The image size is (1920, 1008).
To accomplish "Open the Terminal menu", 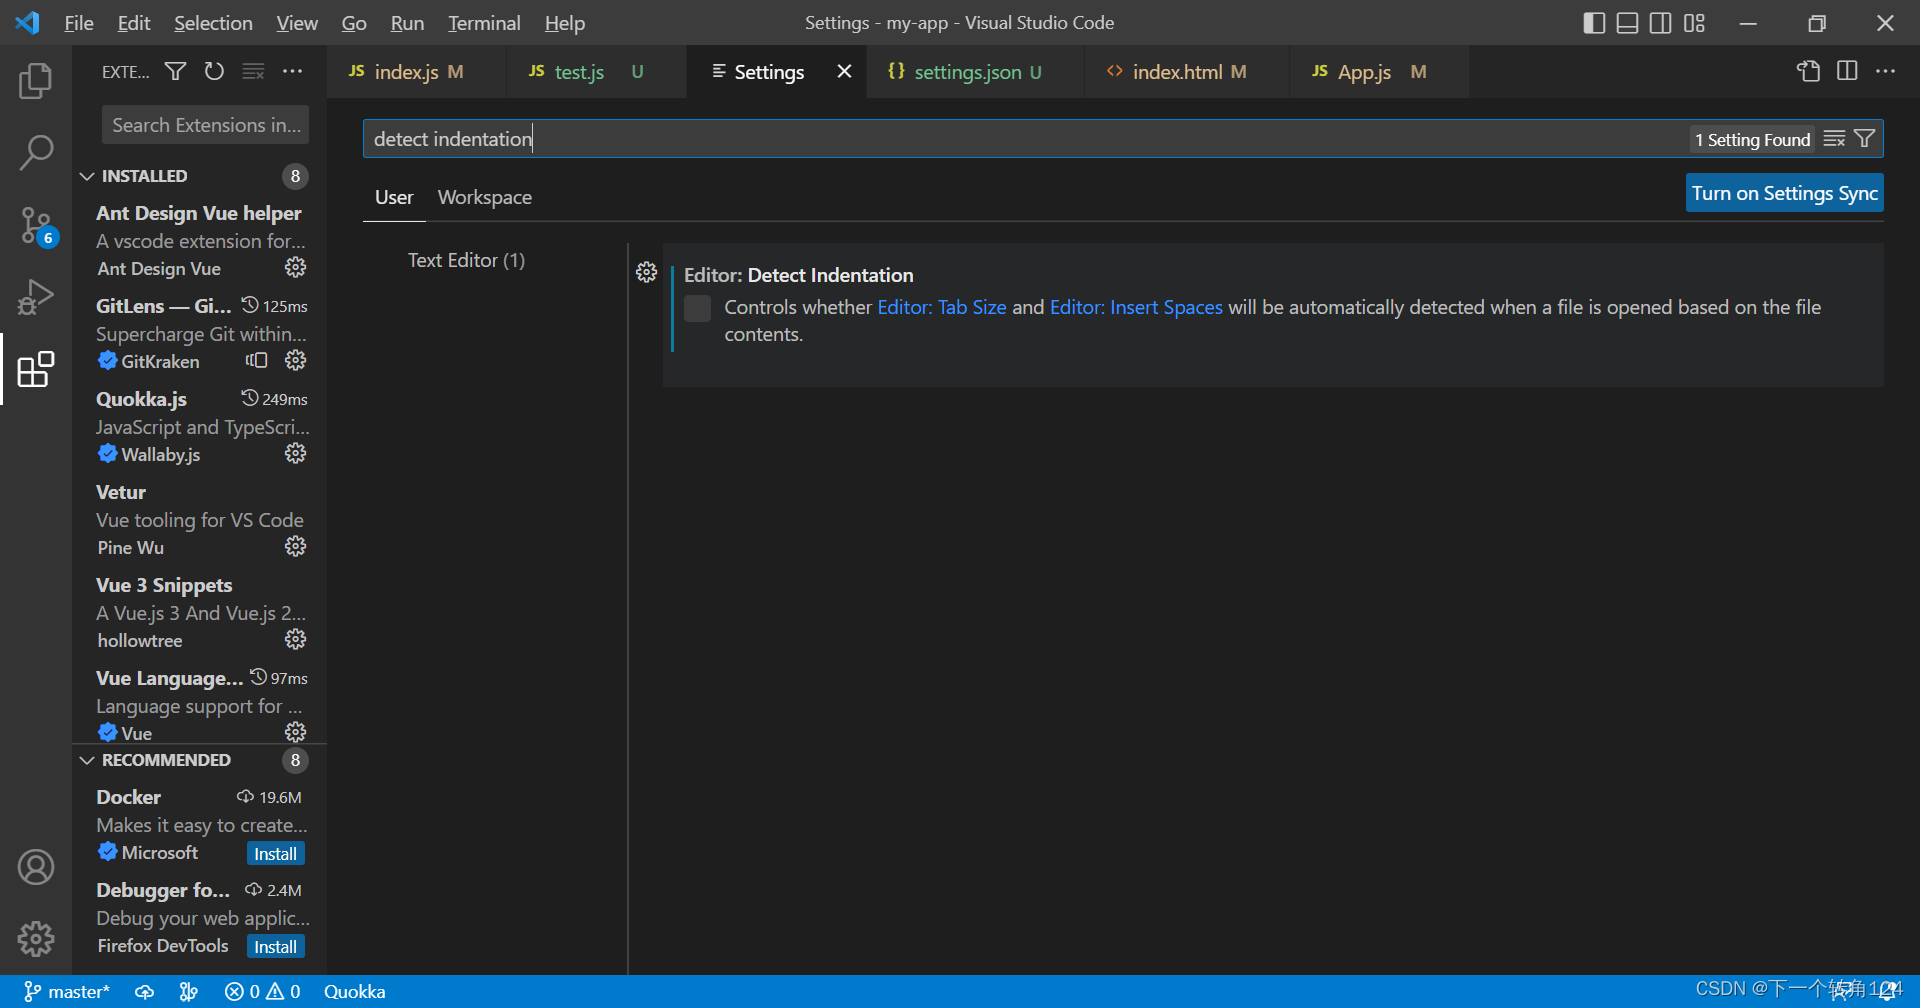I will coord(484,23).
